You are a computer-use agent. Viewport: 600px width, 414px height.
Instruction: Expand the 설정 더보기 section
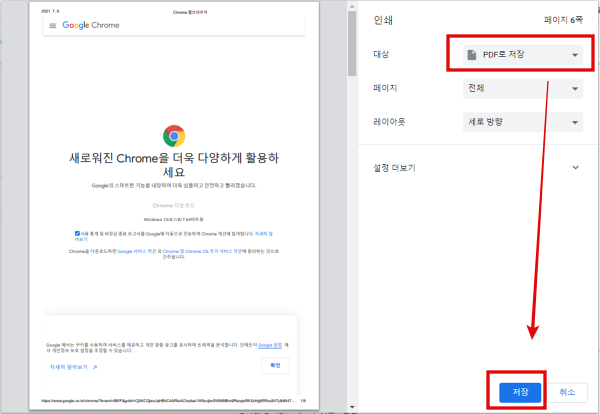pyautogui.click(x=476, y=168)
